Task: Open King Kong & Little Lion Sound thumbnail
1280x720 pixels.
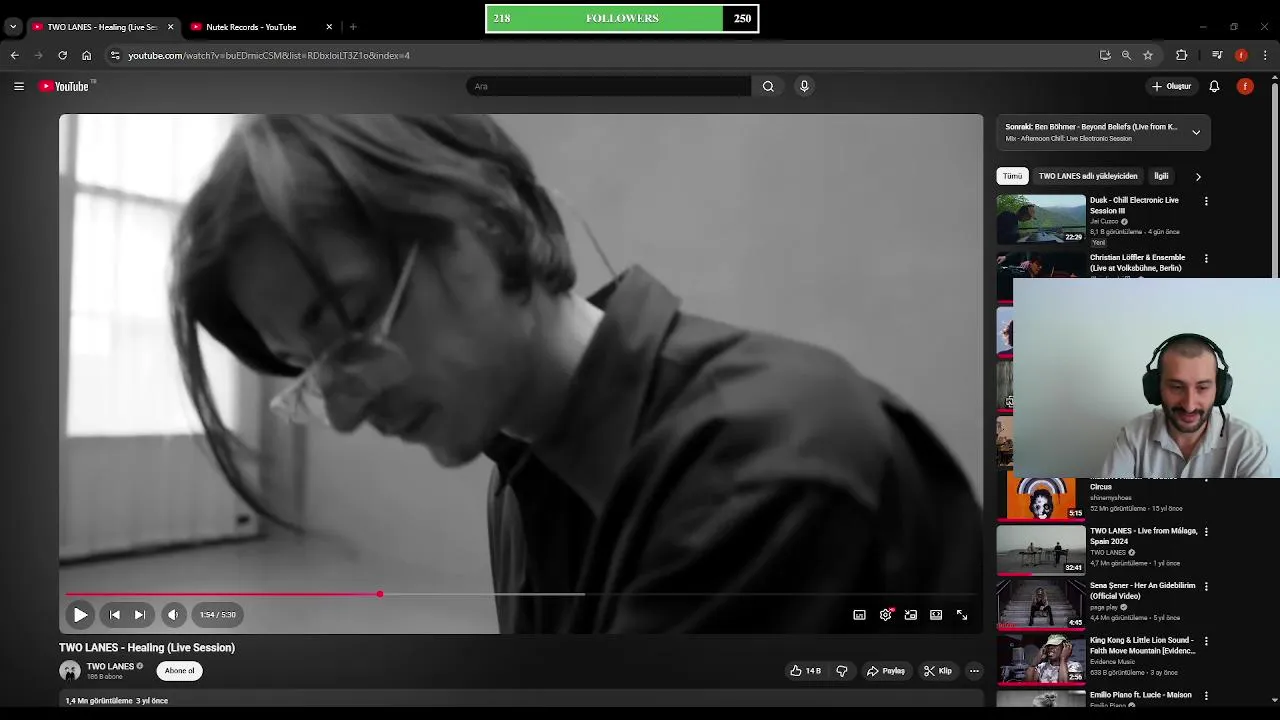Action: pos(1041,658)
